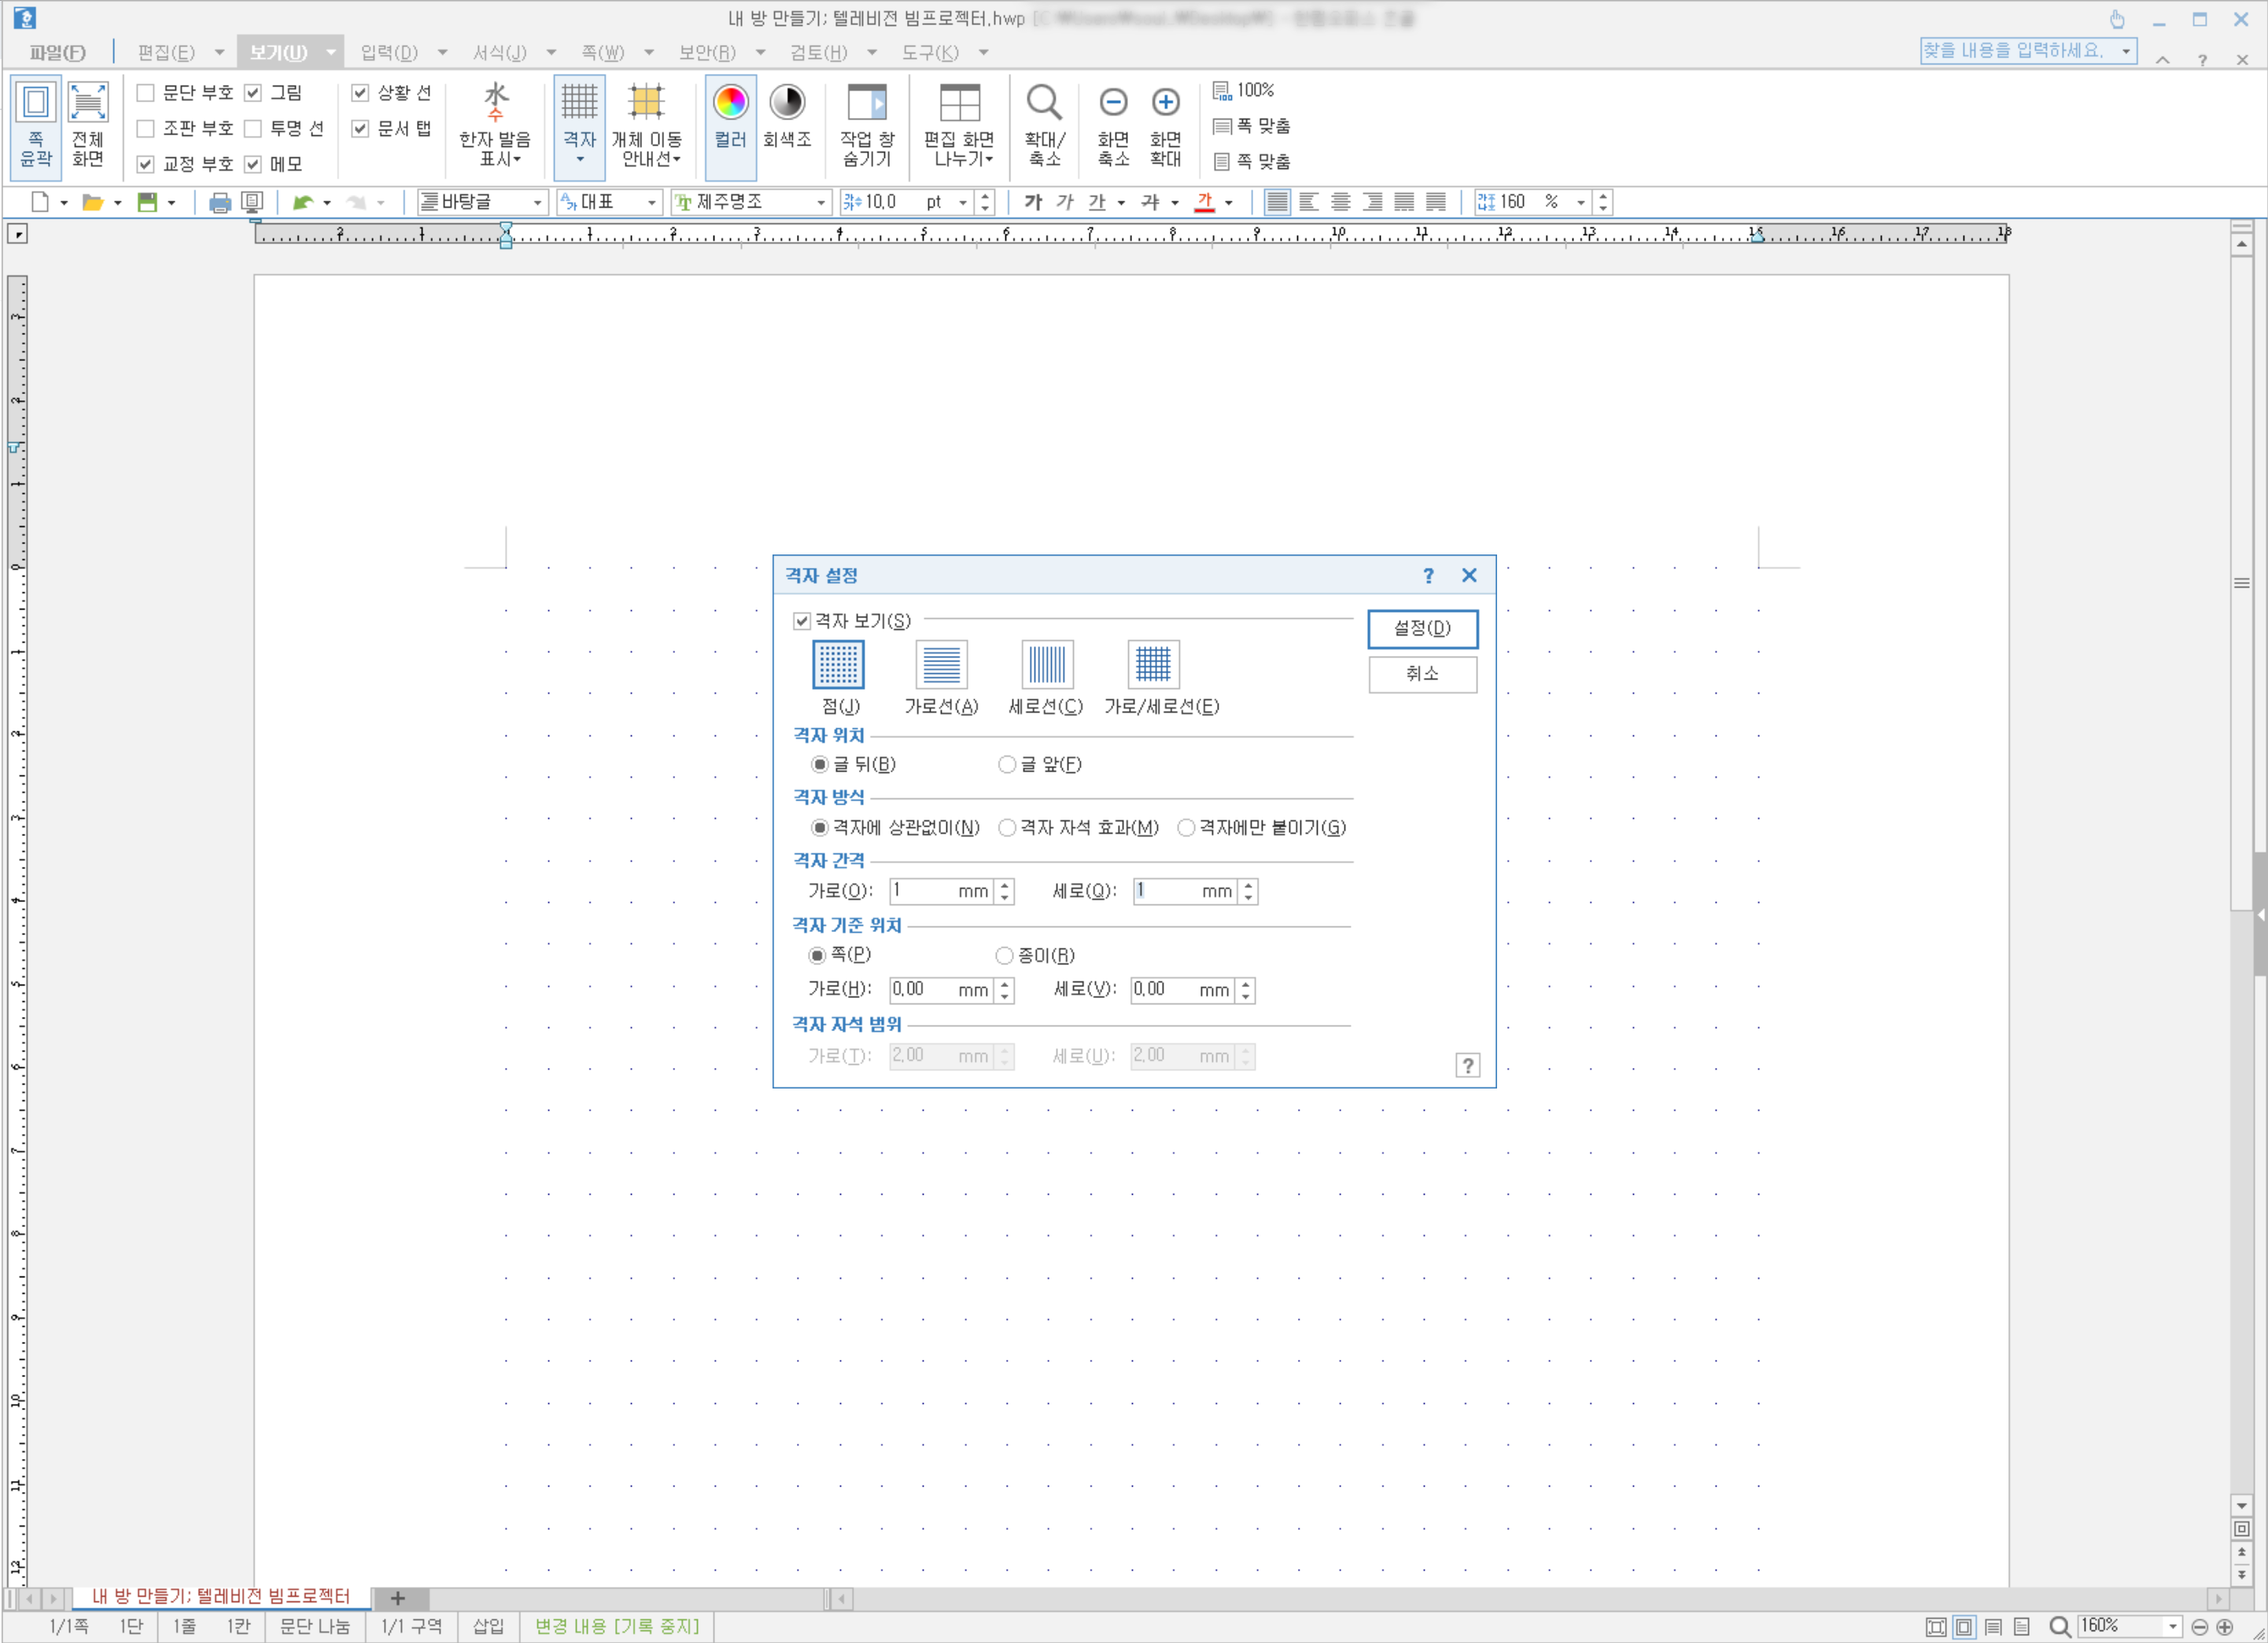Toggle 전체 화면 full screen mode
The height and width of the screenshot is (1643, 2268).
[x=88, y=125]
